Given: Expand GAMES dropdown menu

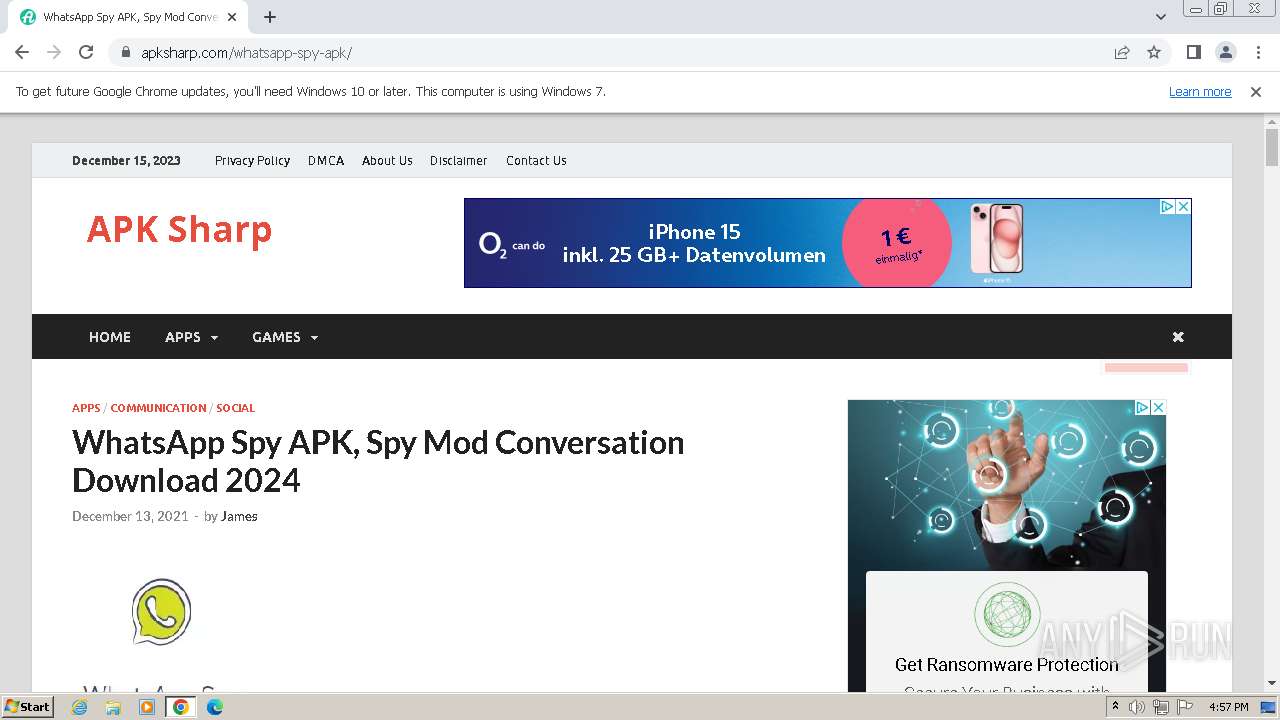Looking at the screenshot, I should coord(285,337).
